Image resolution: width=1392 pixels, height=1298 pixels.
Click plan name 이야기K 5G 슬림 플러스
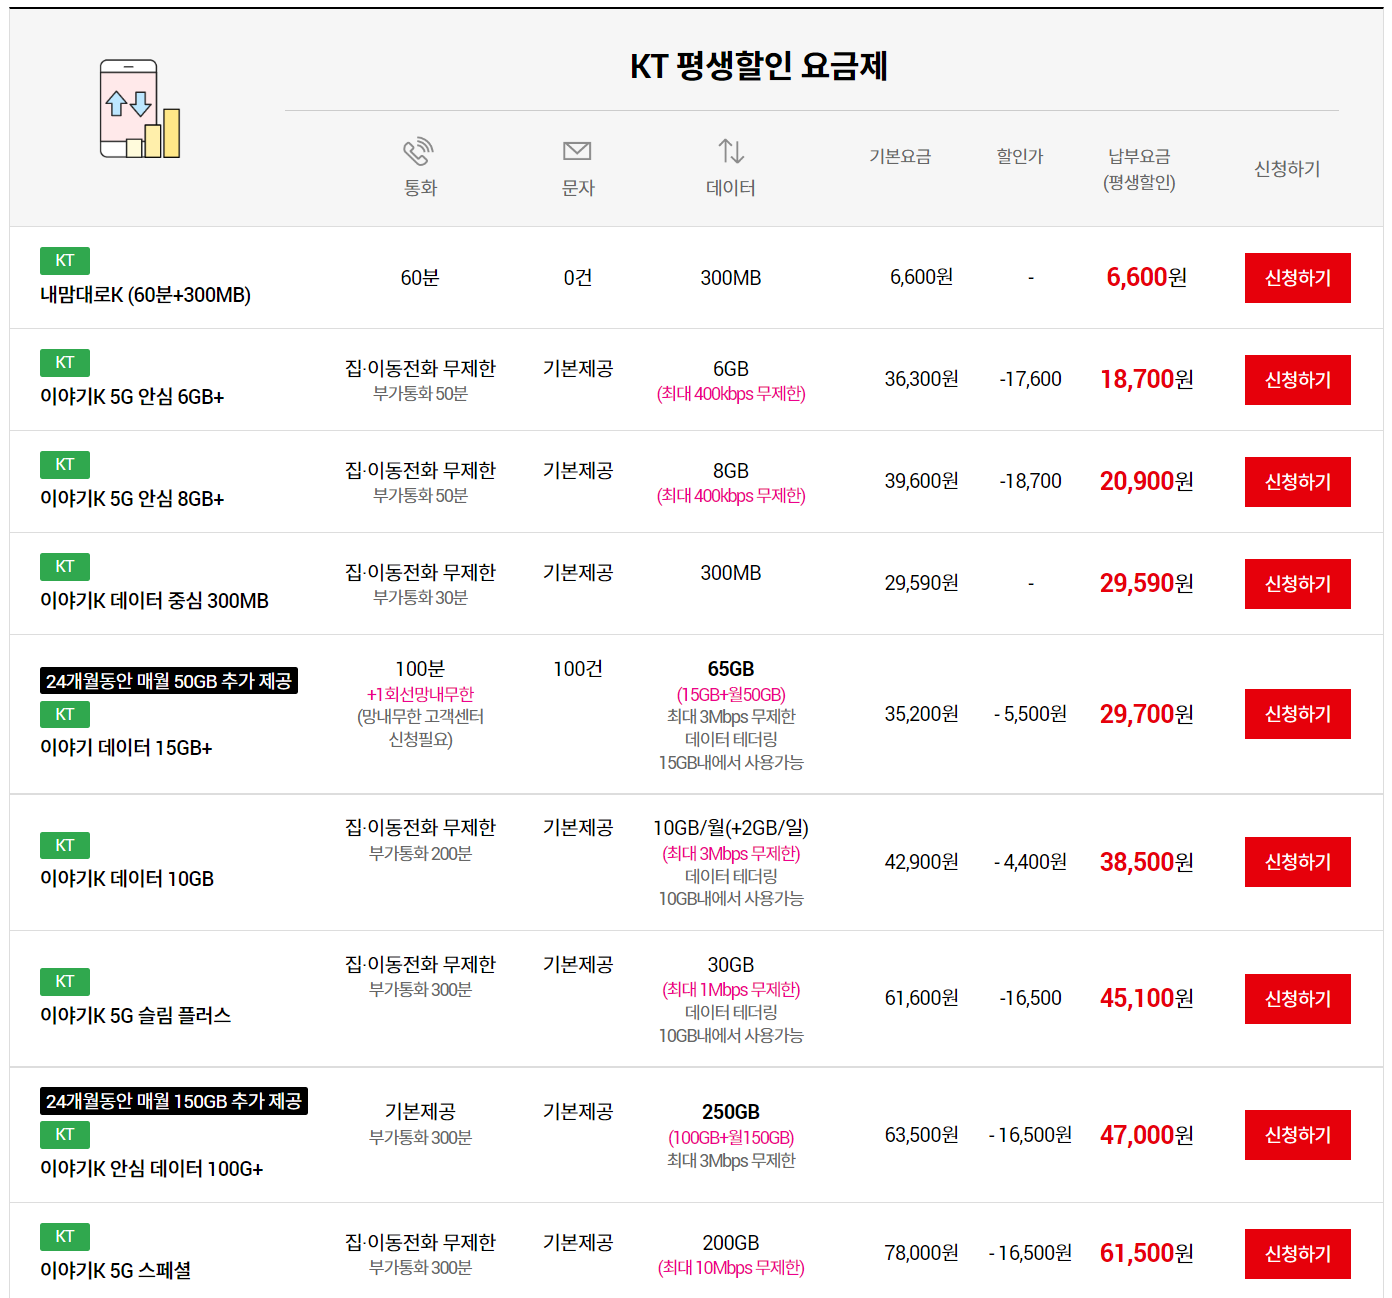click(x=135, y=1016)
